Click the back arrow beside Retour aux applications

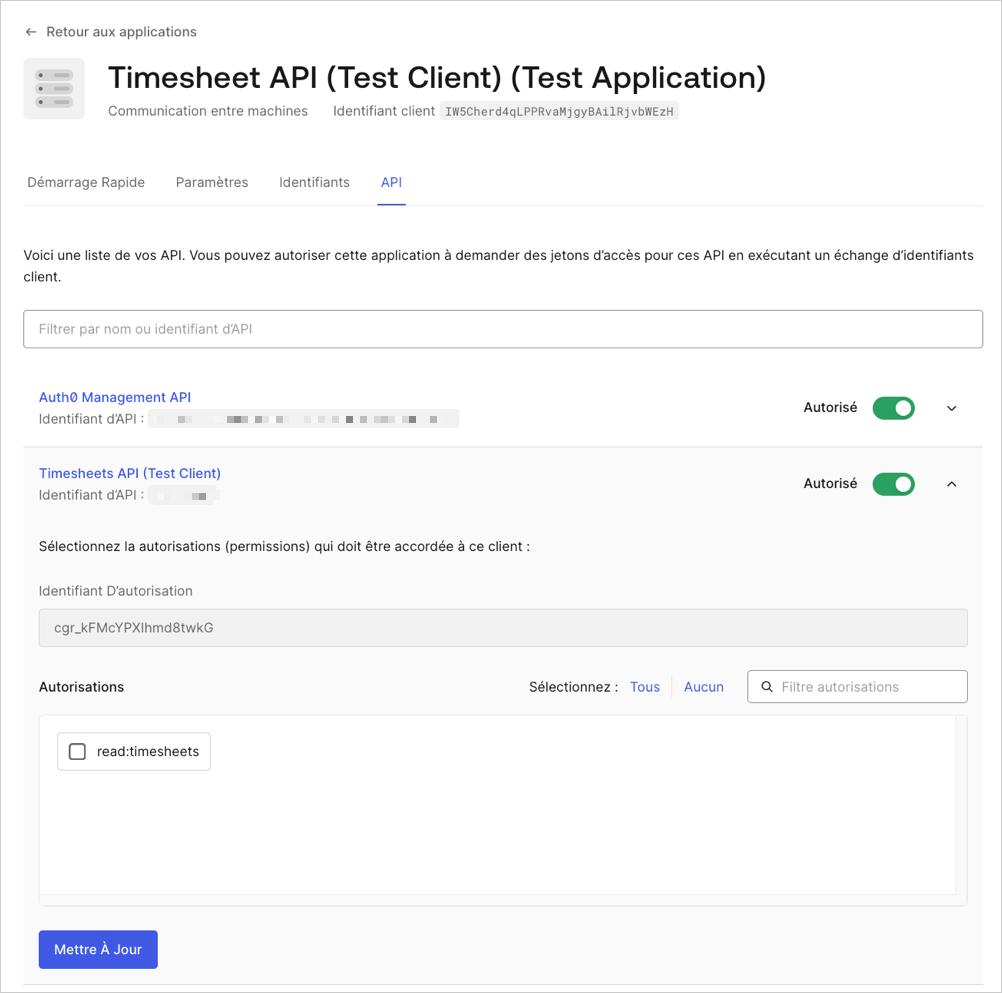pos(31,32)
